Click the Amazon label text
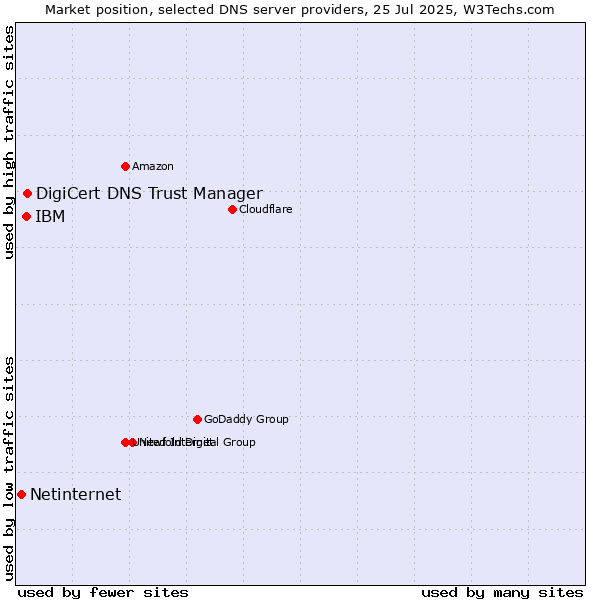Image resolution: width=600 pixels, height=600 pixels. (x=153, y=166)
